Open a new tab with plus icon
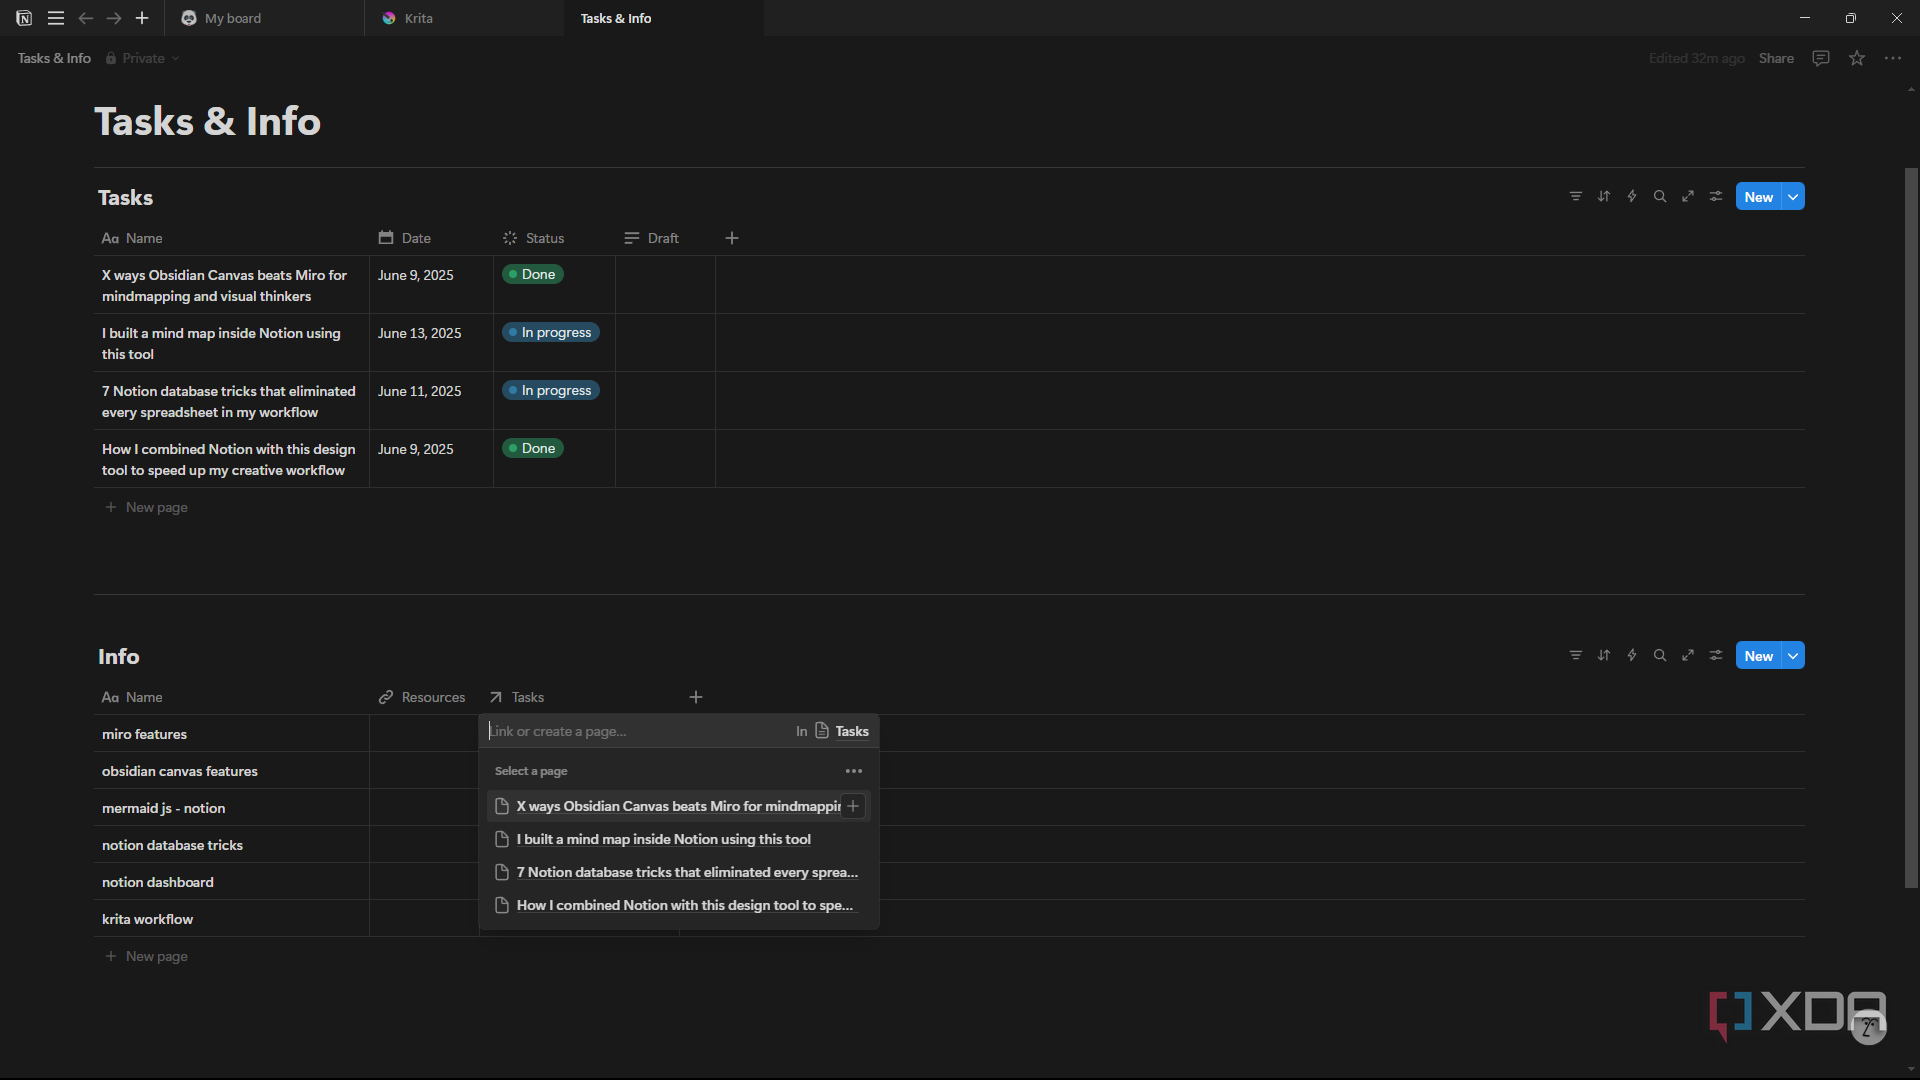Screen dimensions: 1920x1080 click(142, 18)
